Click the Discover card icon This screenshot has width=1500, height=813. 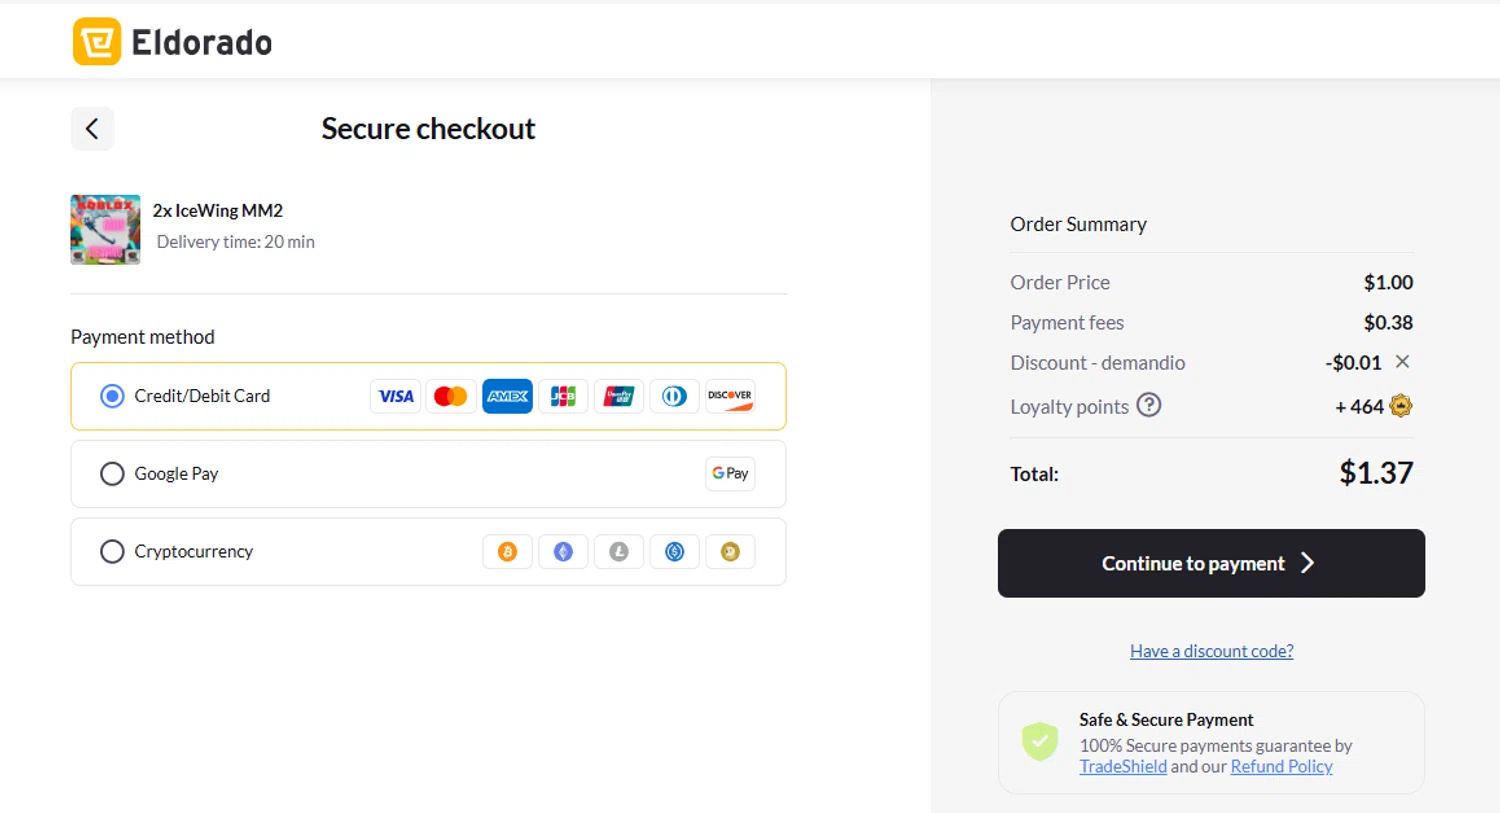[730, 396]
